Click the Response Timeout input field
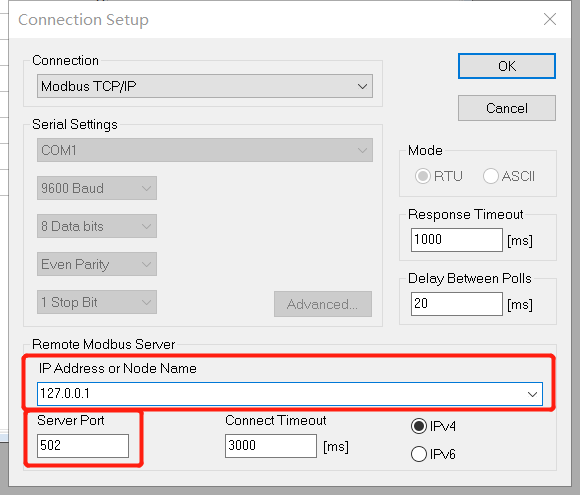580x495 pixels. click(x=456, y=240)
